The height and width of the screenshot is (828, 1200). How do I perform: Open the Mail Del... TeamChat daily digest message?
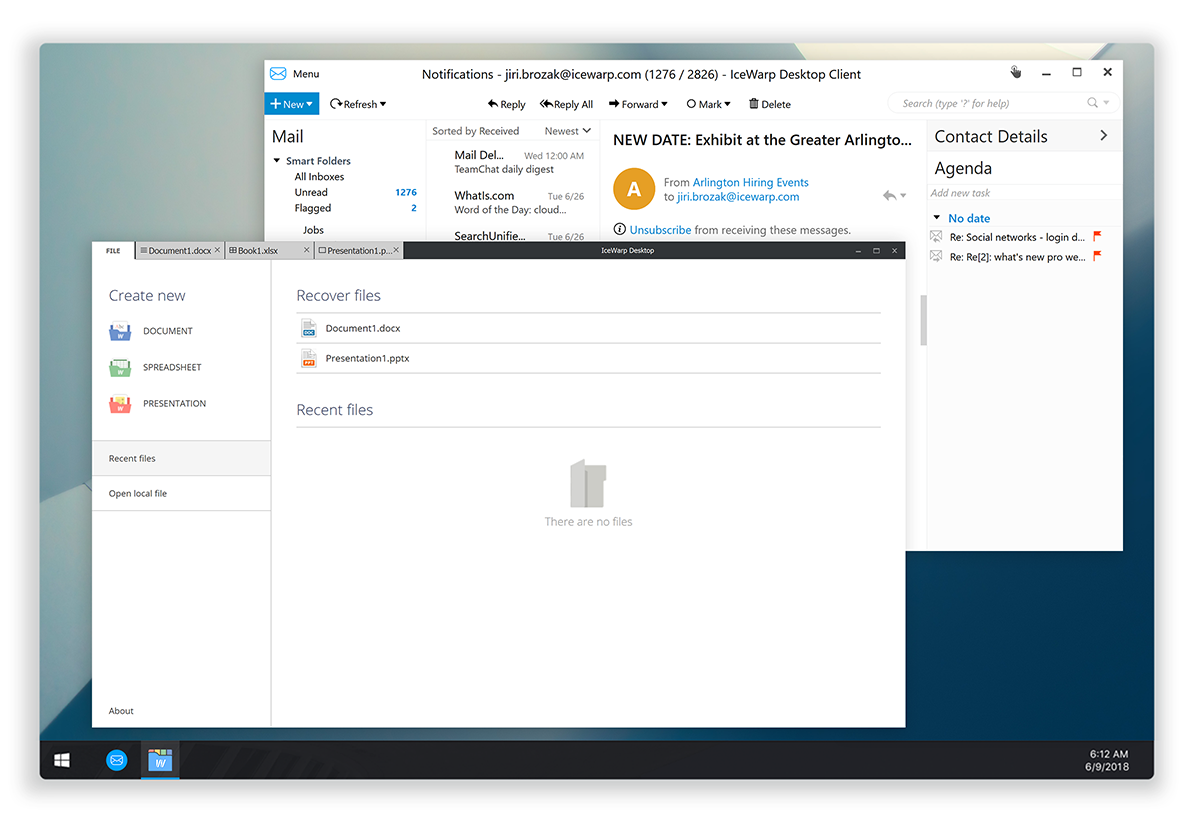[x=513, y=162]
